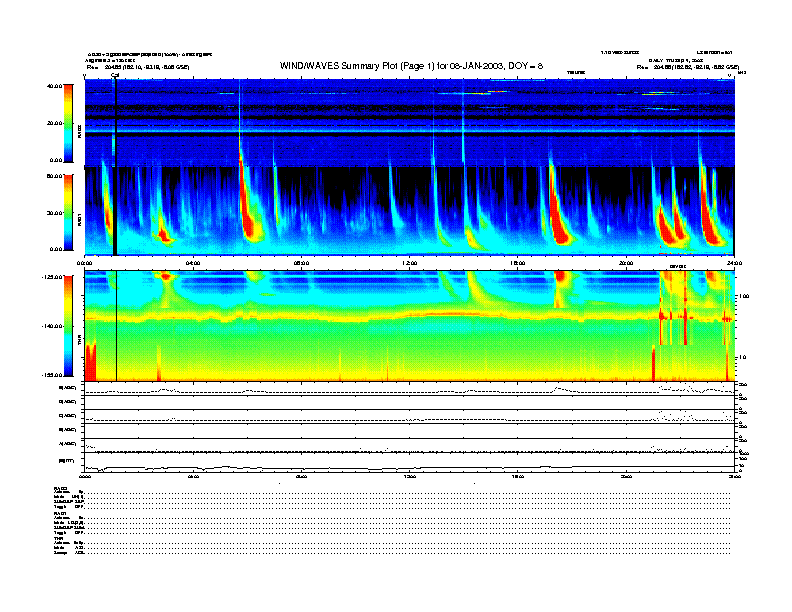Click the -140.00 tick on TNR scale
The width and height of the screenshot is (792, 612).
coord(52,326)
